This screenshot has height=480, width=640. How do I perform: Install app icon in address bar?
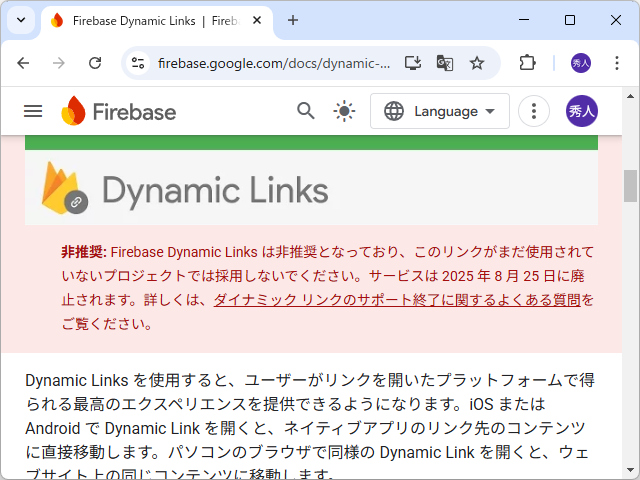coord(413,63)
